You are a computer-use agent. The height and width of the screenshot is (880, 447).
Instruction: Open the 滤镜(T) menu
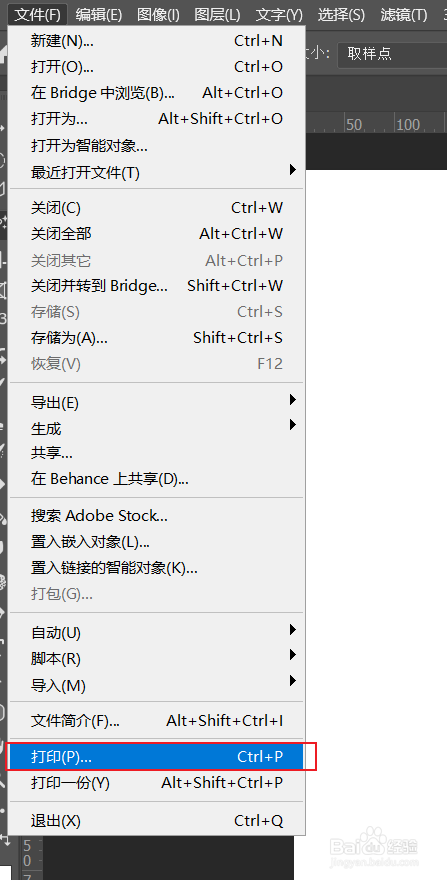[403, 15]
